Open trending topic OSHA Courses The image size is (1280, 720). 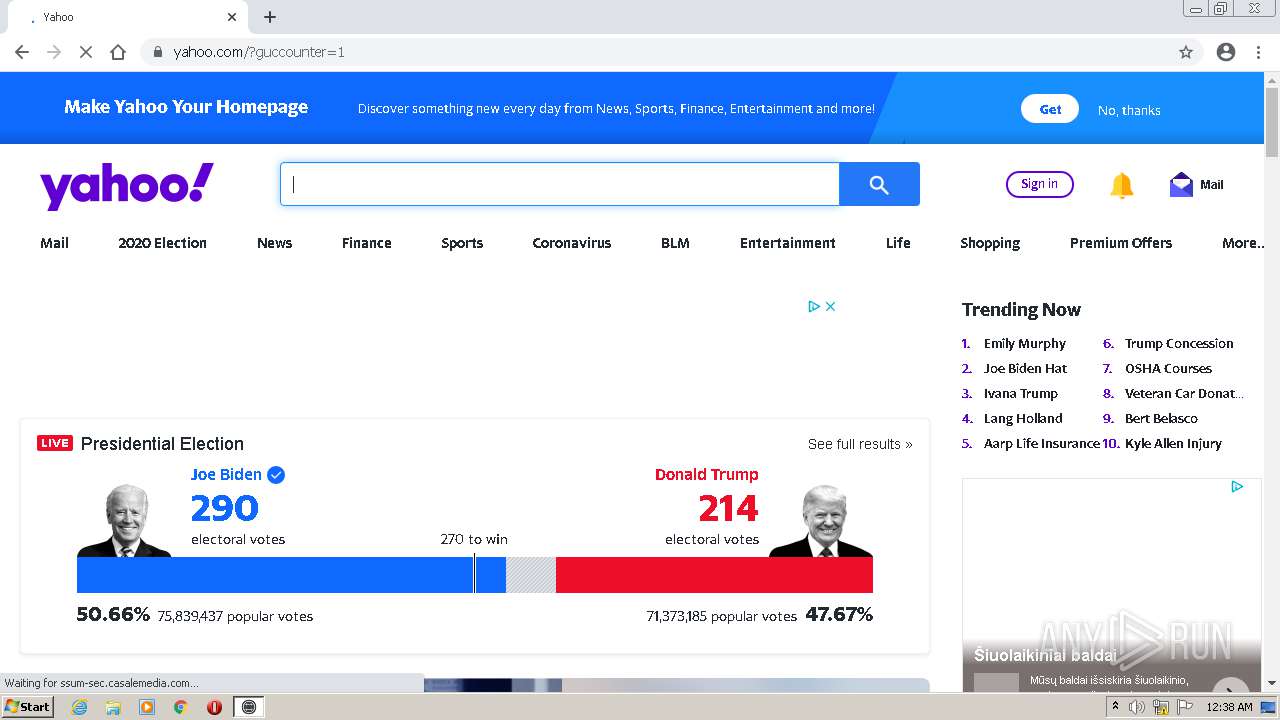pyautogui.click(x=1168, y=368)
